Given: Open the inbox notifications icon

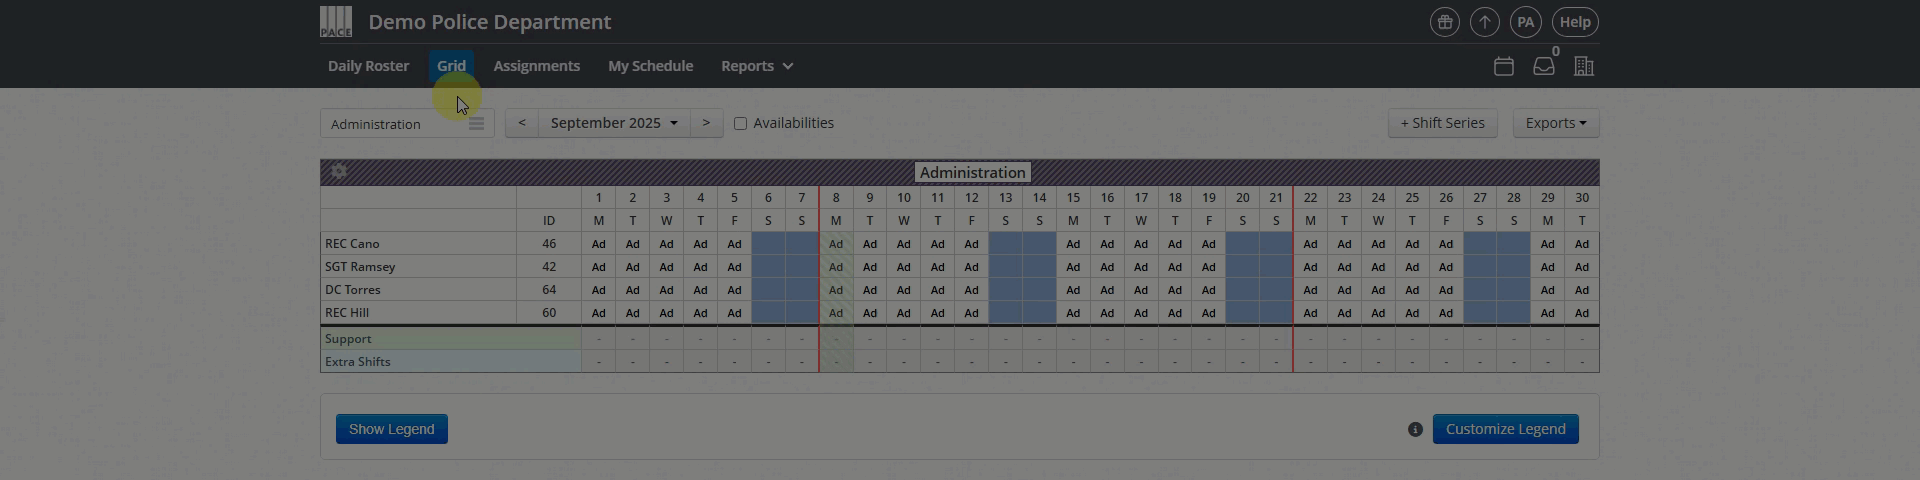Looking at the screenshot, I should pyautogui.click(x=1544, y=66).
